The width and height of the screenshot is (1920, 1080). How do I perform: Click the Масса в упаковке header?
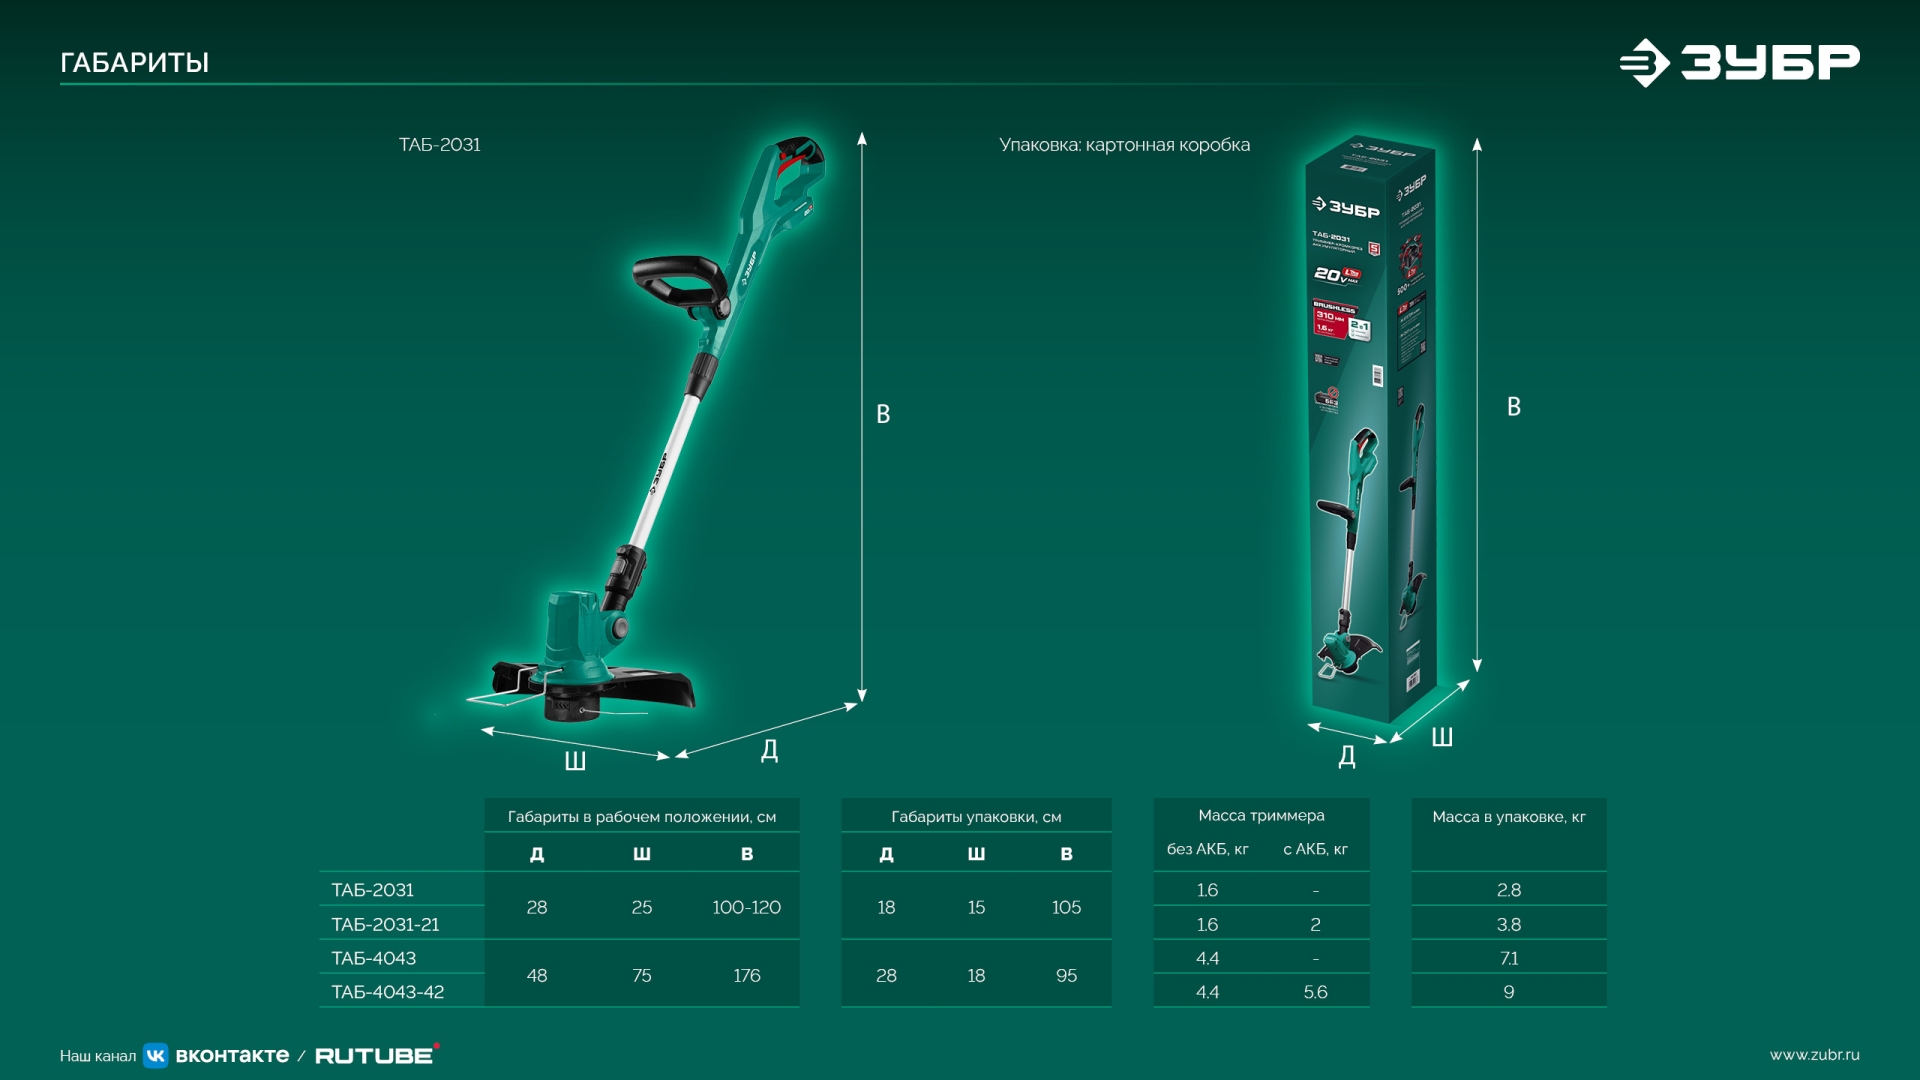[x=1508, y=816]
